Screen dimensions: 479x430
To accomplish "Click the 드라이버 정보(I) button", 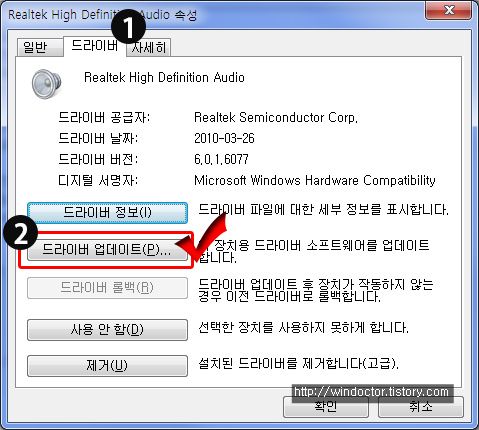I will (x=107, y=212).
